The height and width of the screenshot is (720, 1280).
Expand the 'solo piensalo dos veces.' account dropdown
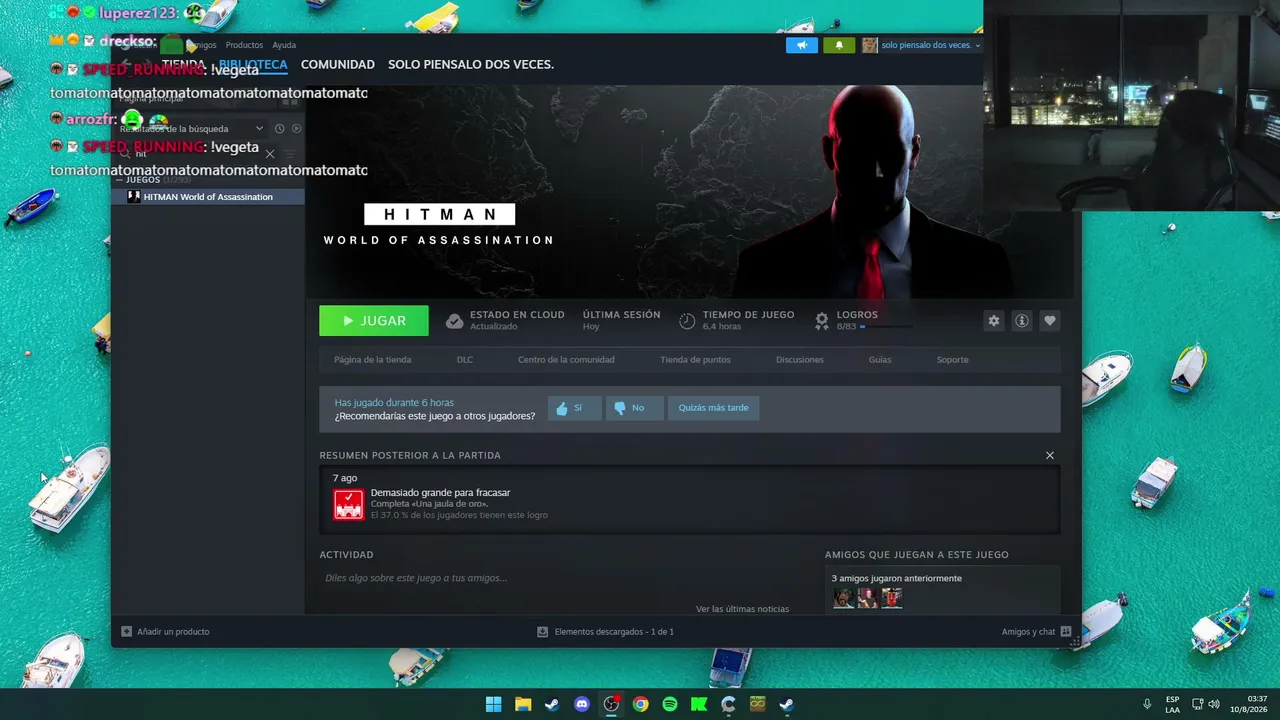coord(930,45)
